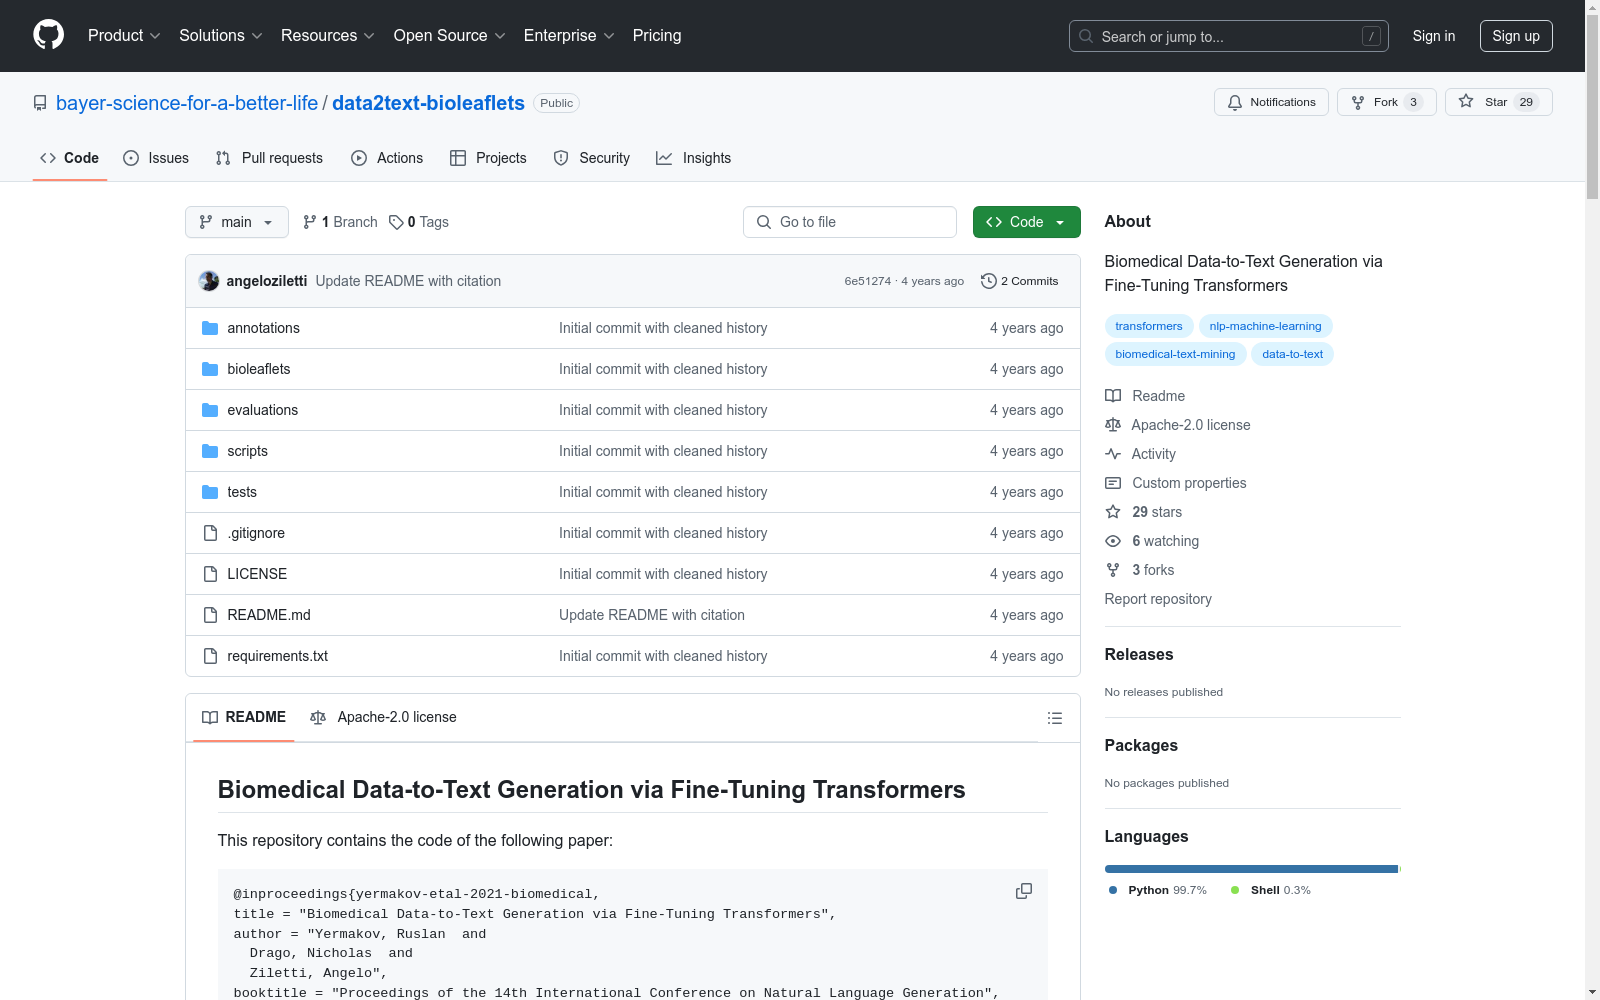The width and height of the screenshot is (1600, 1000).
Task: Open the Pricing page
Action: pos(657,36)
